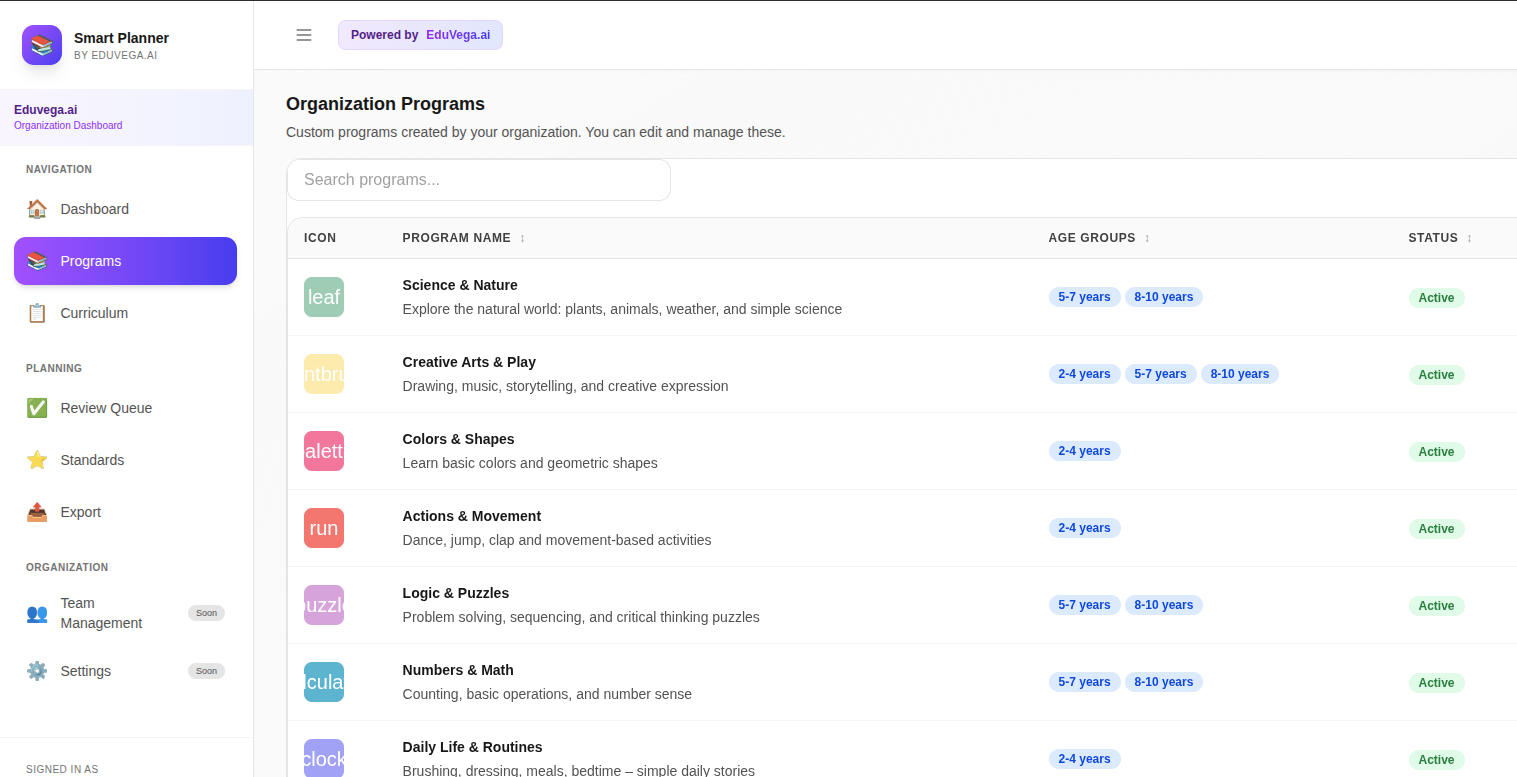Open the Export section
Viewport: 1517px width, 777px height.
coord(80,512)
